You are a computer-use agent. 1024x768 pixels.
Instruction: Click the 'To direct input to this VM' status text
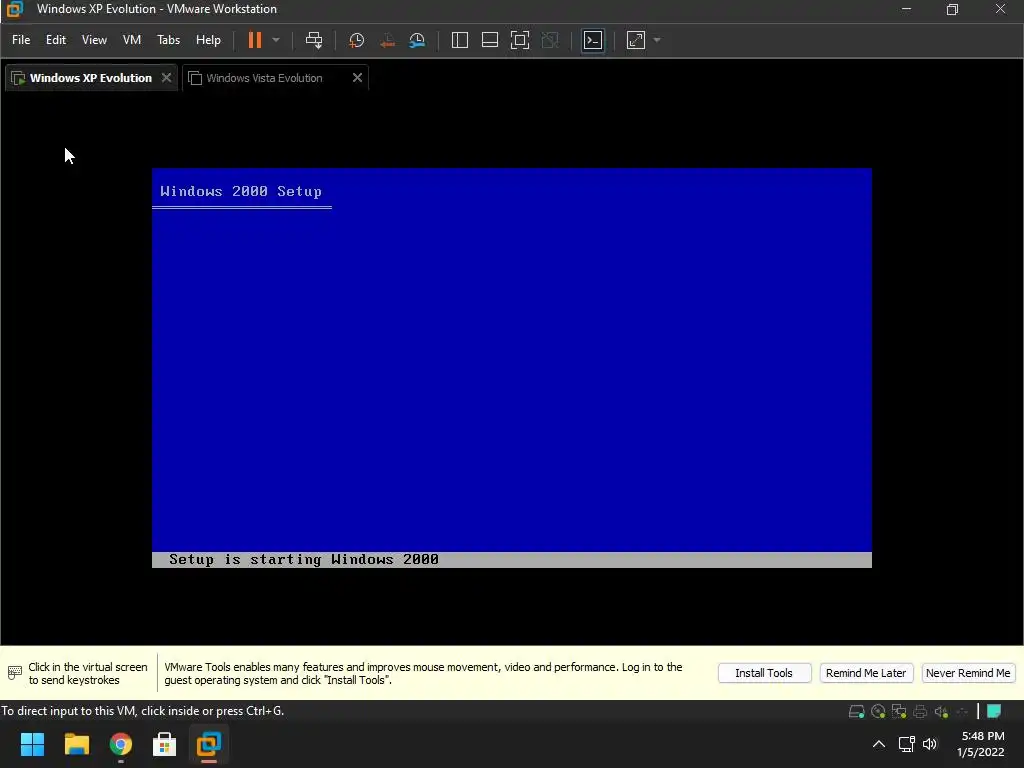[142, 711]
